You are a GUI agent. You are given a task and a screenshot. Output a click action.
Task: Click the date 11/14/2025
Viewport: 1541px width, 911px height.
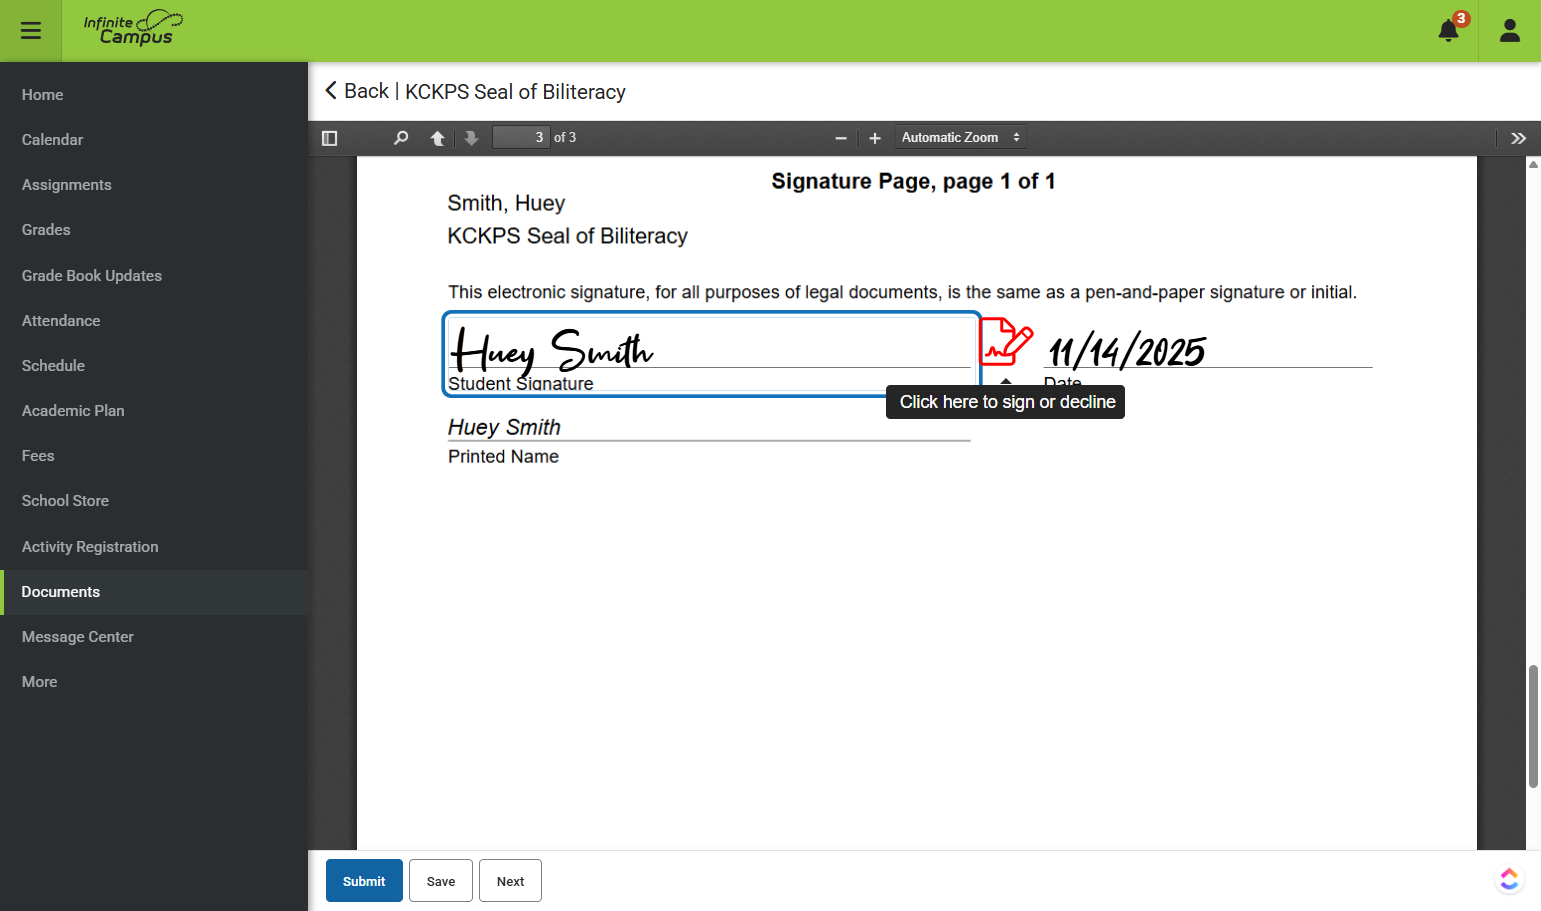(x=1126, y=352)
